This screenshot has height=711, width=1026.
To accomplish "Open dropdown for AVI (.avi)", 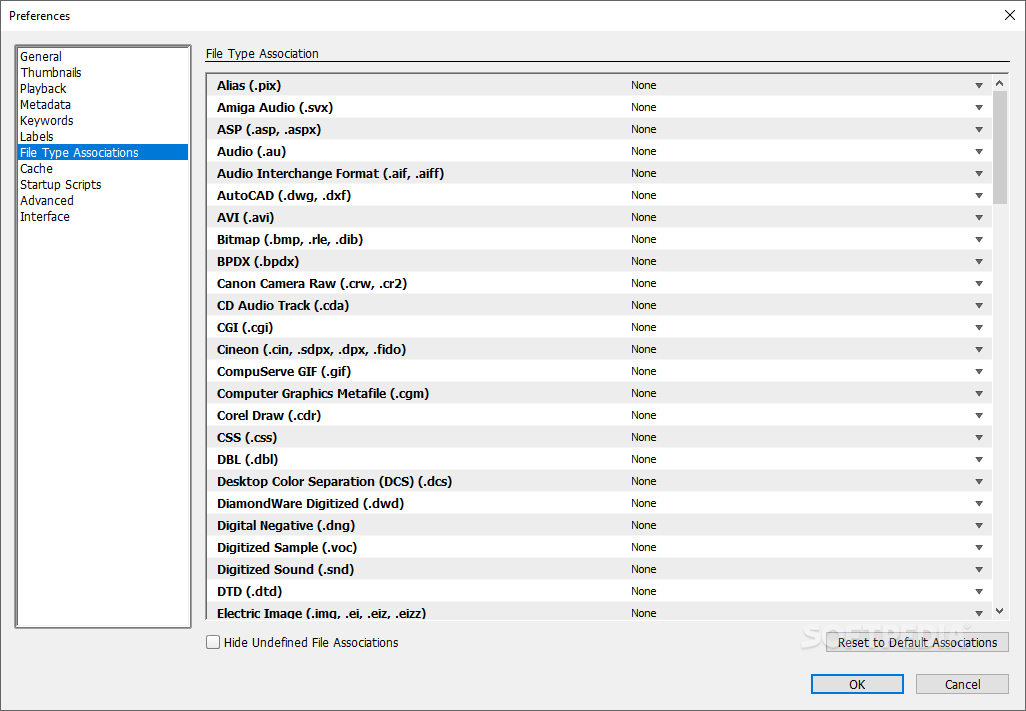I will [x=979, y=218].
